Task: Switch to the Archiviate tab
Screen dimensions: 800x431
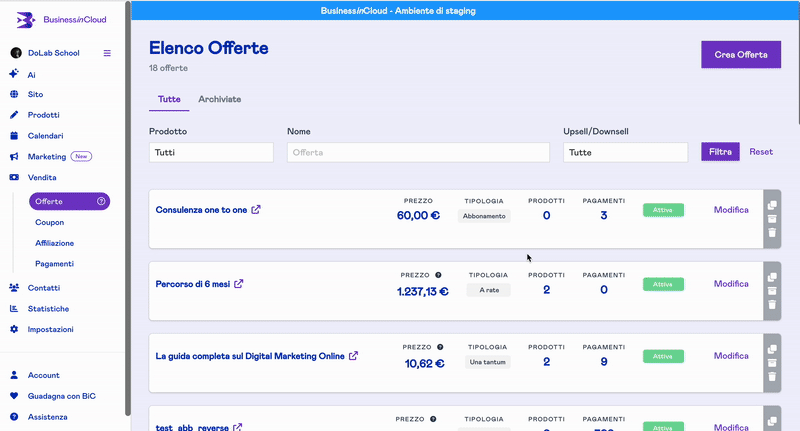Action: coord(219,100)
